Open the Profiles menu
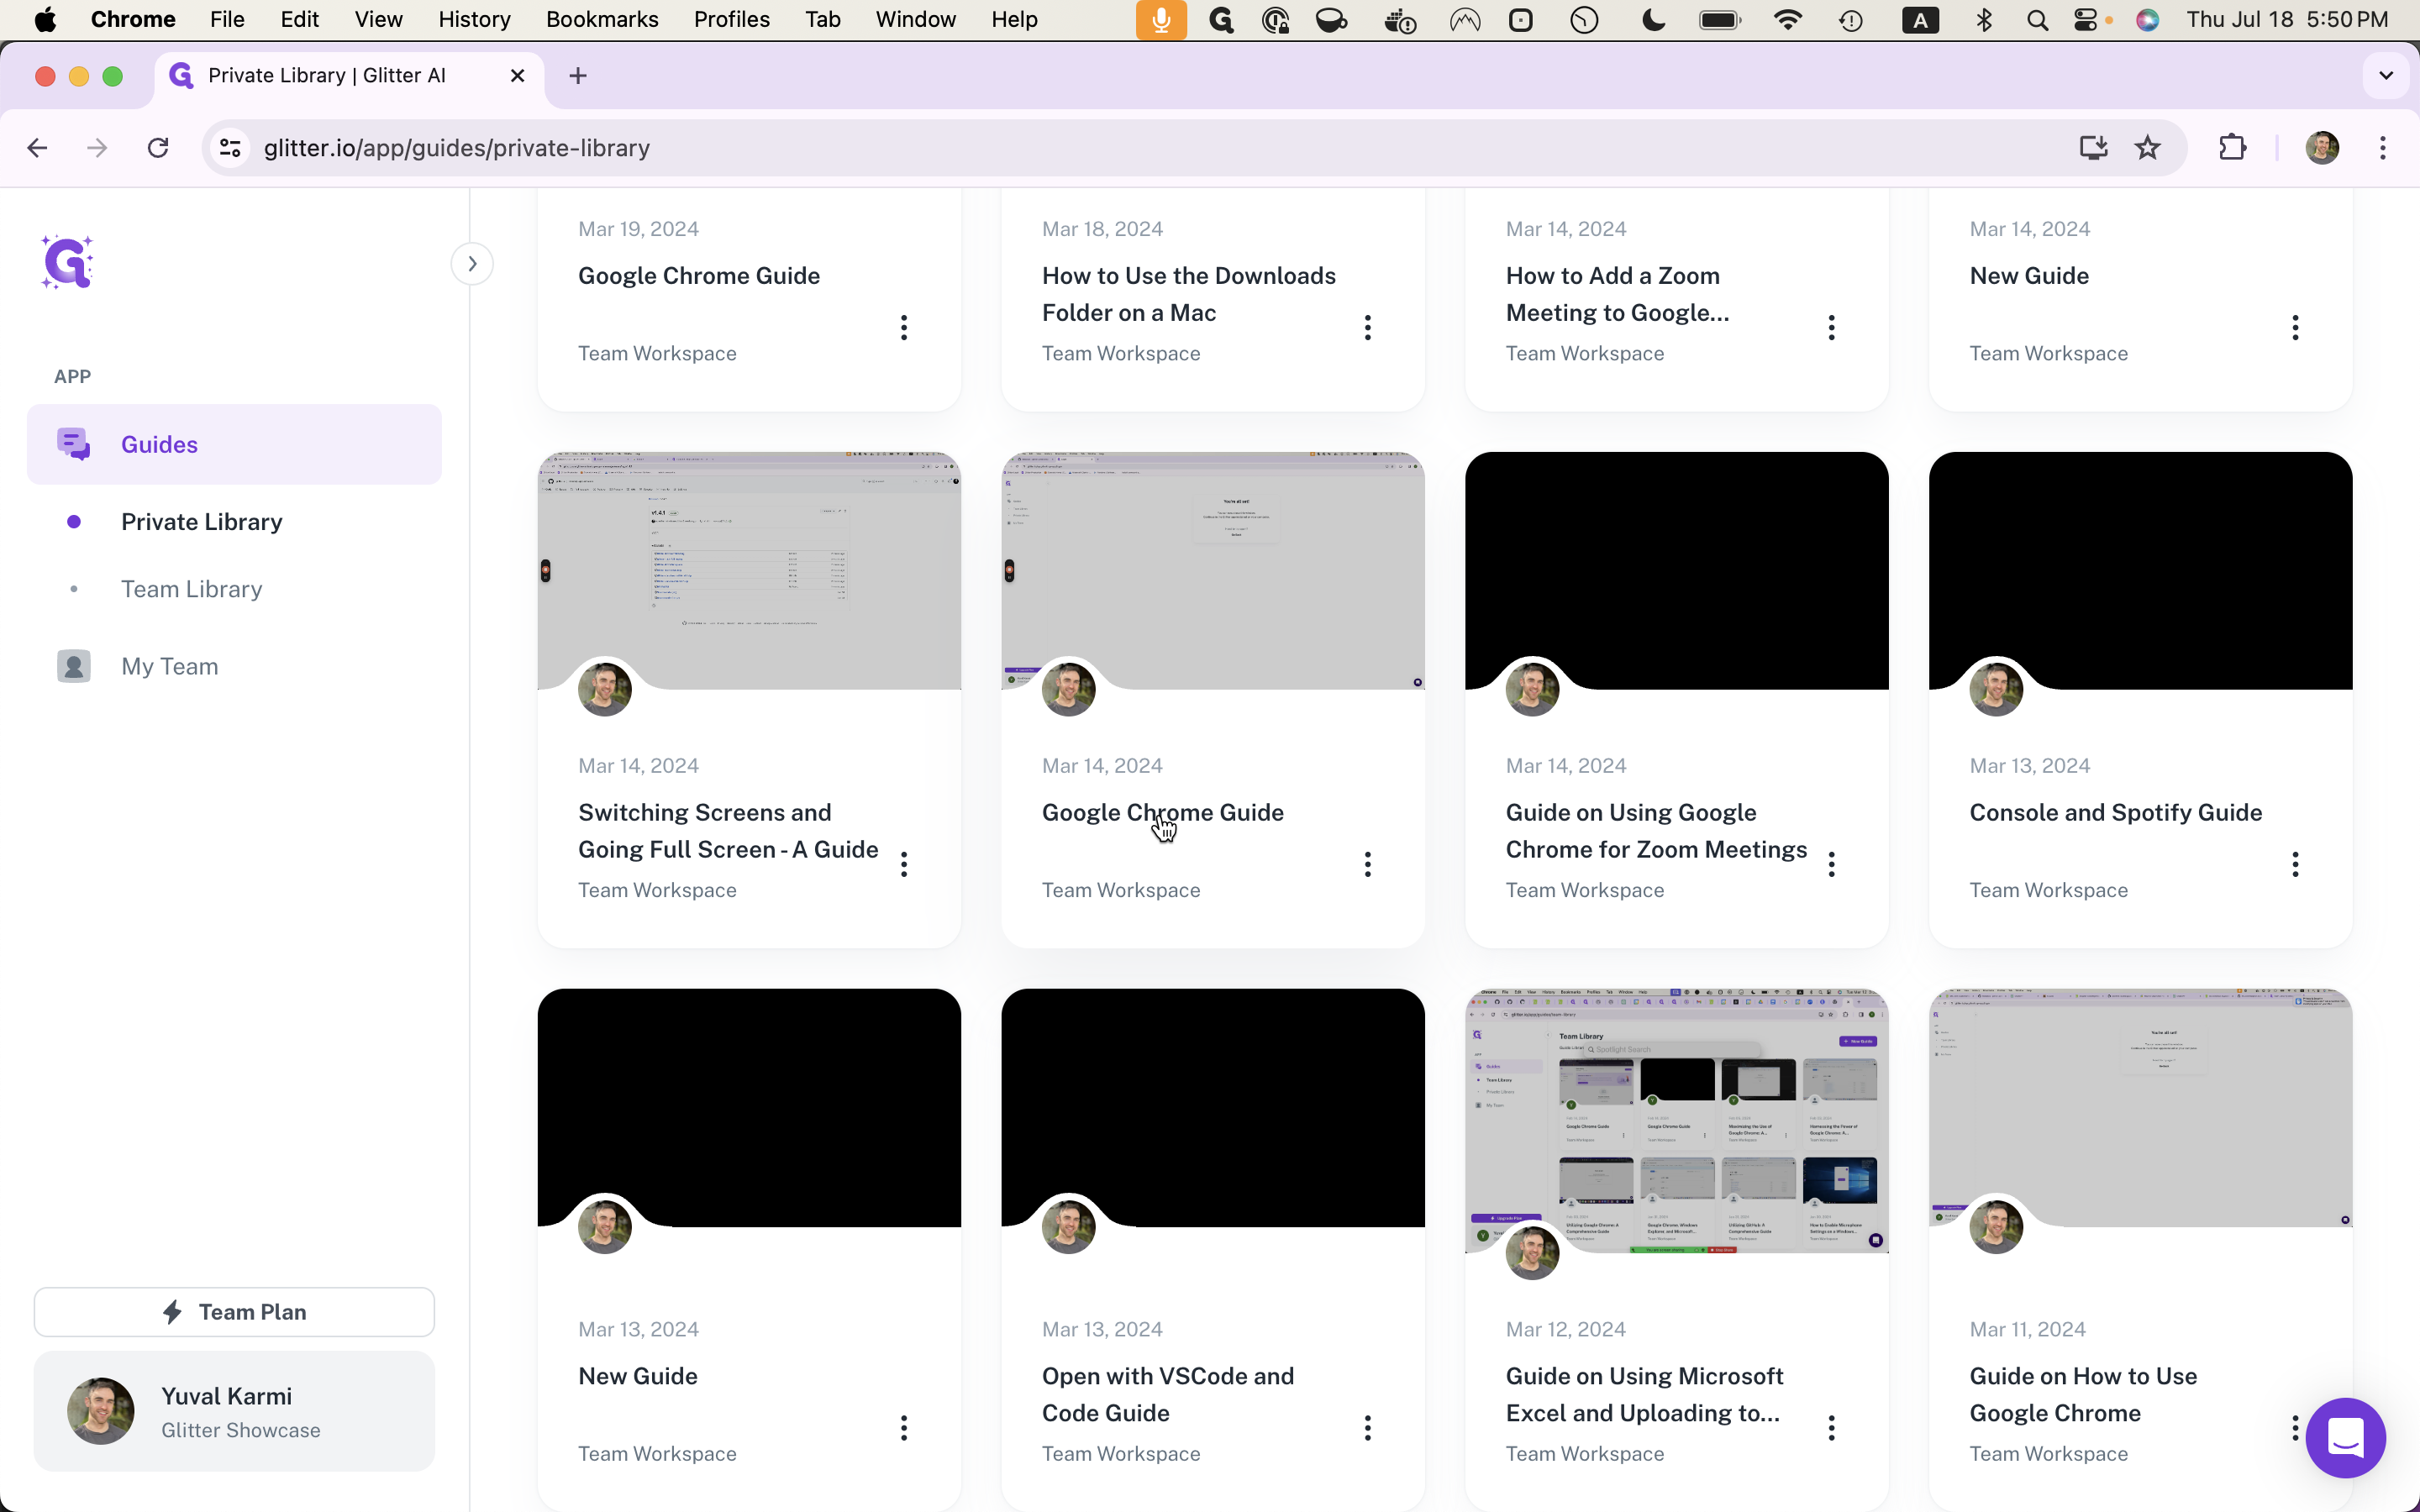Image resolution: width=2420 pixels, height=1512 pixels. tap(731, 20)
